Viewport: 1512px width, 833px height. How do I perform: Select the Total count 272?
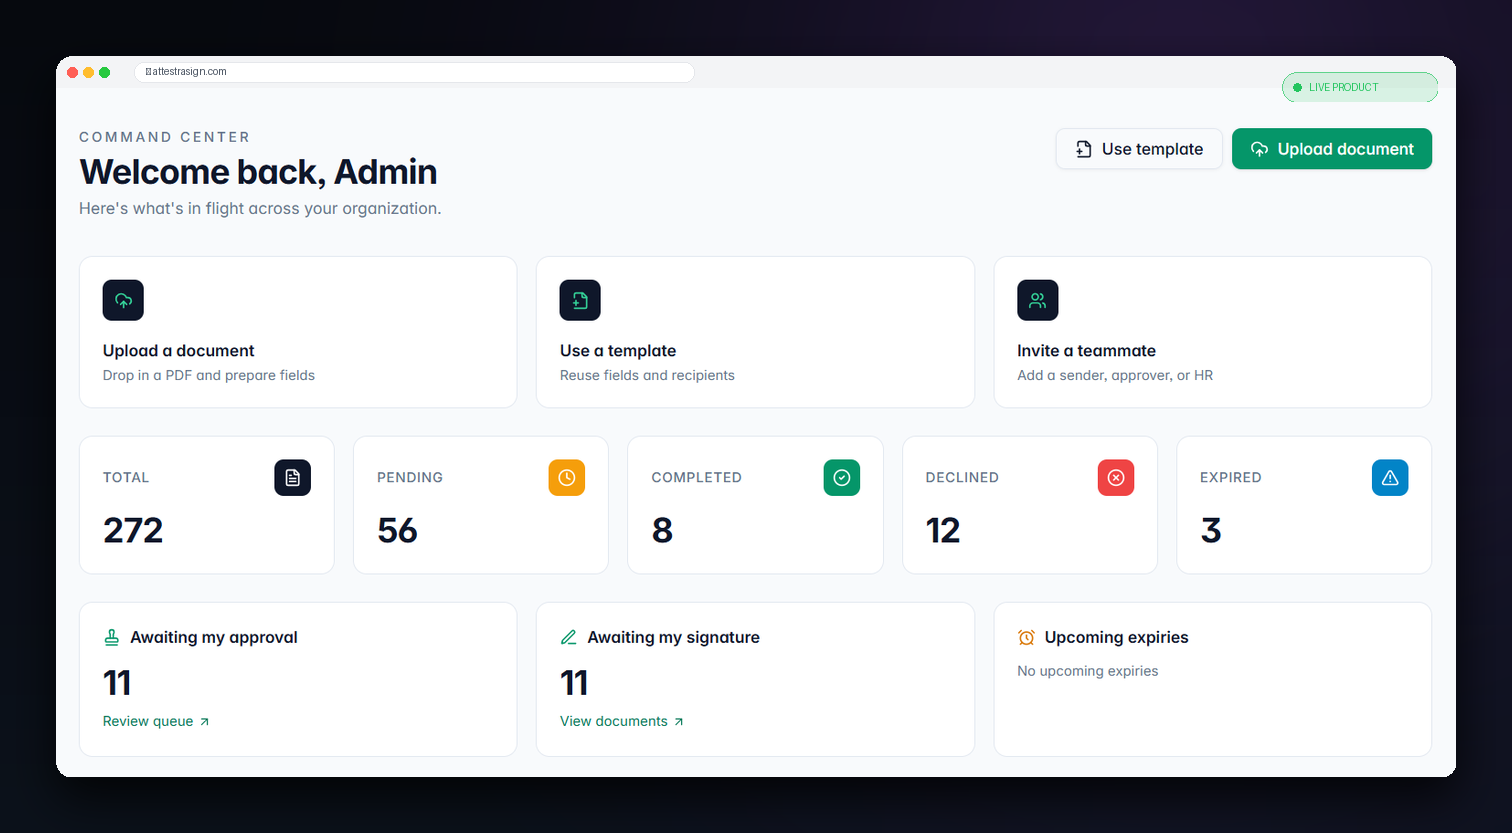pyautogui.click(x=133, y=530)
